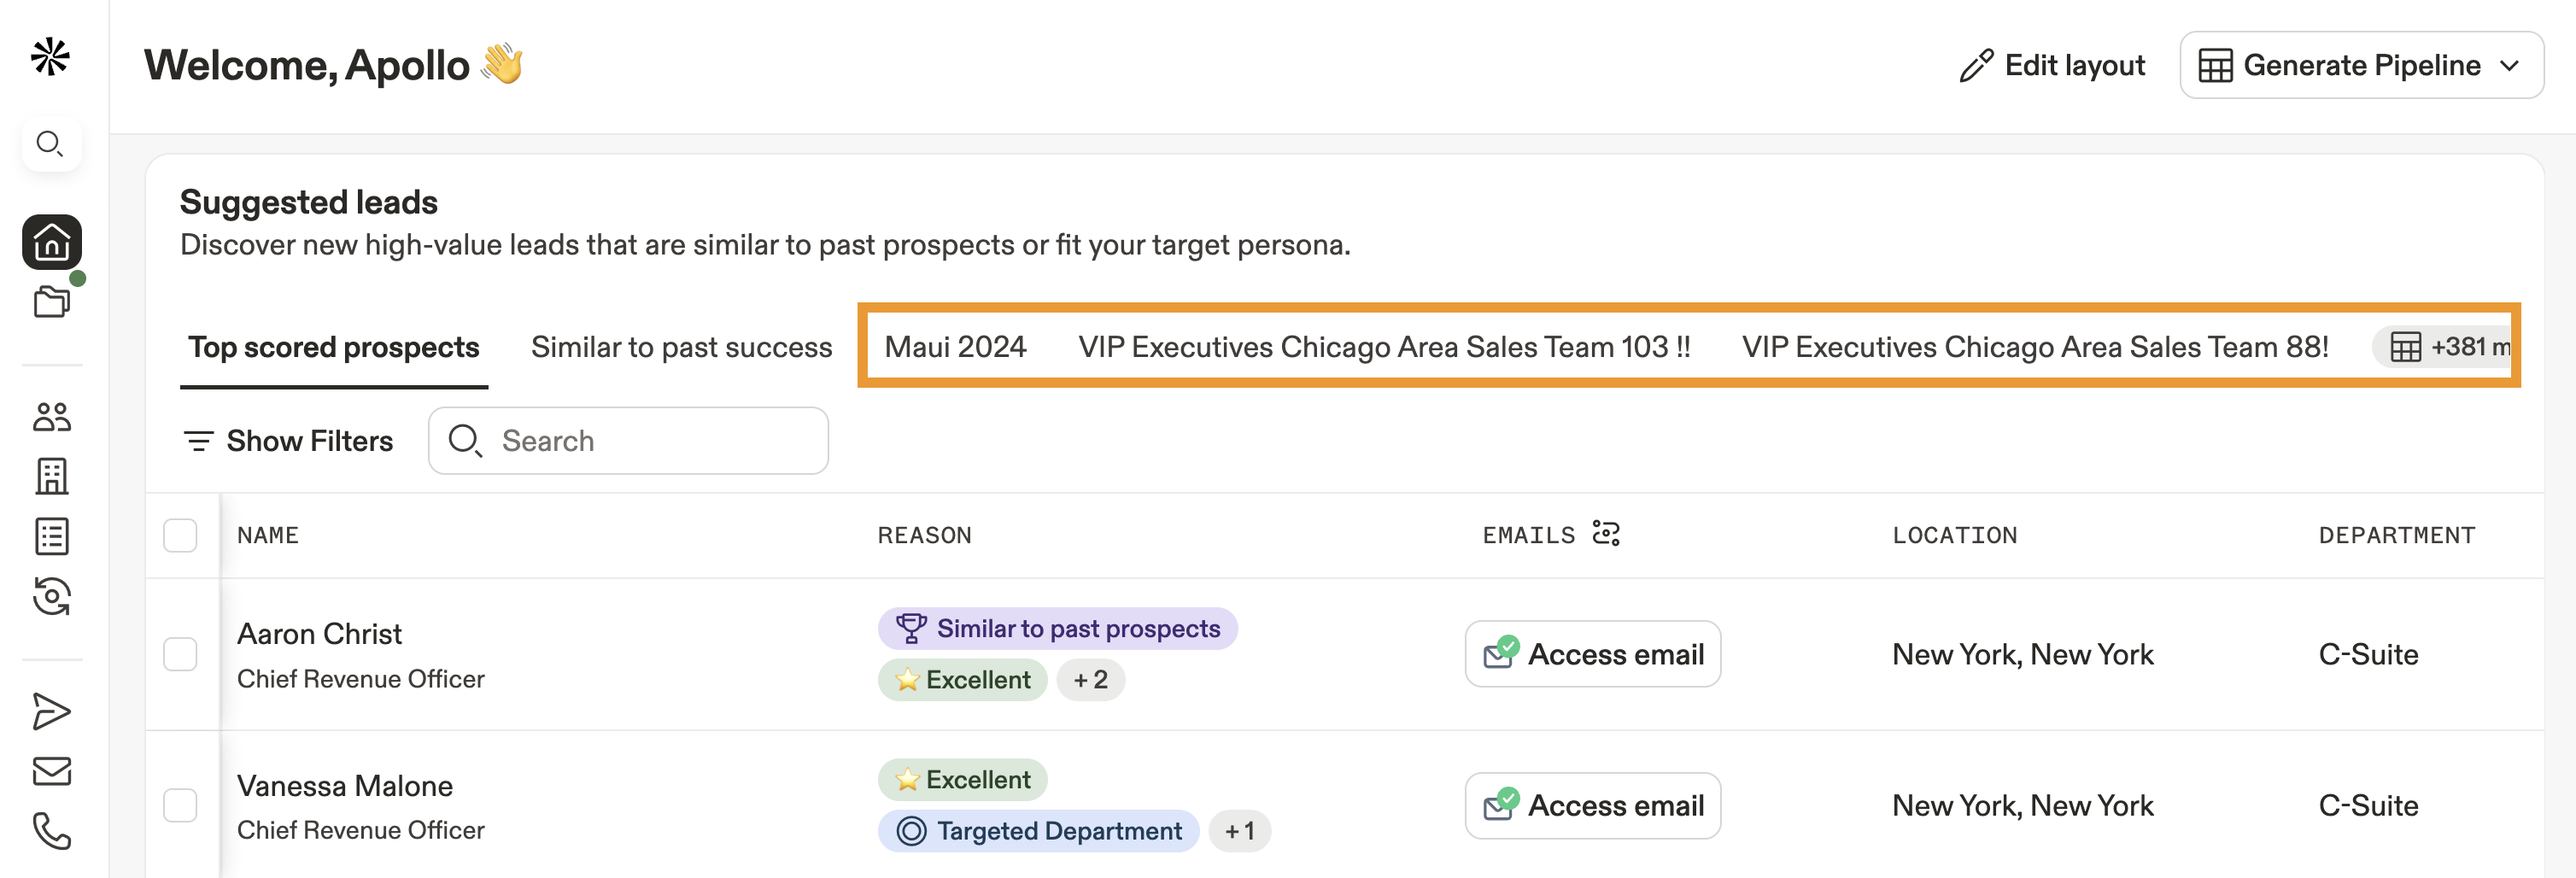Open the Emails envelope icon in sidebar

tap(52, 771)
